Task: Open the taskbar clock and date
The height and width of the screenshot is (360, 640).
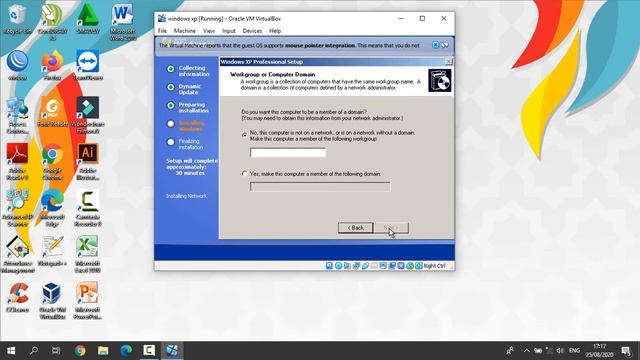Action: click(x=599, y=351)
